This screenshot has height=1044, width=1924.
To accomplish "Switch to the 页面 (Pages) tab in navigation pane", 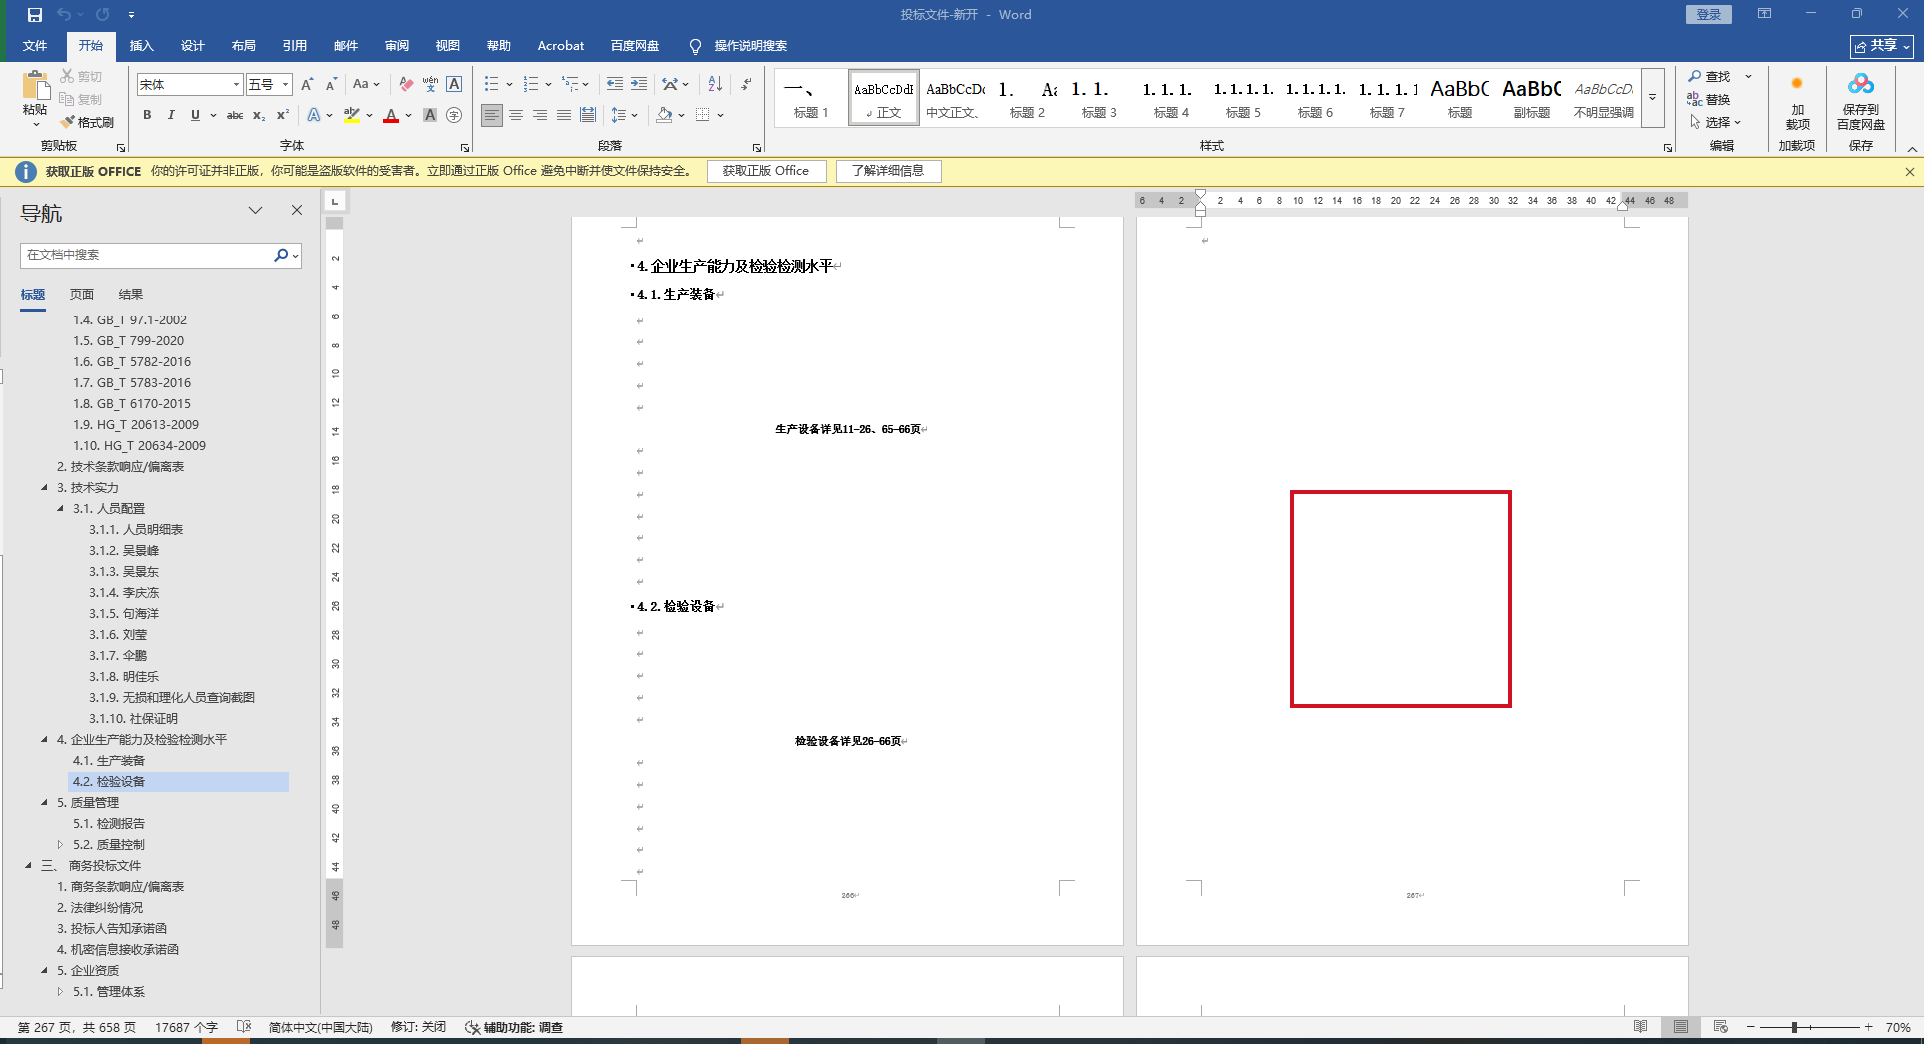I will coord(82,295).
